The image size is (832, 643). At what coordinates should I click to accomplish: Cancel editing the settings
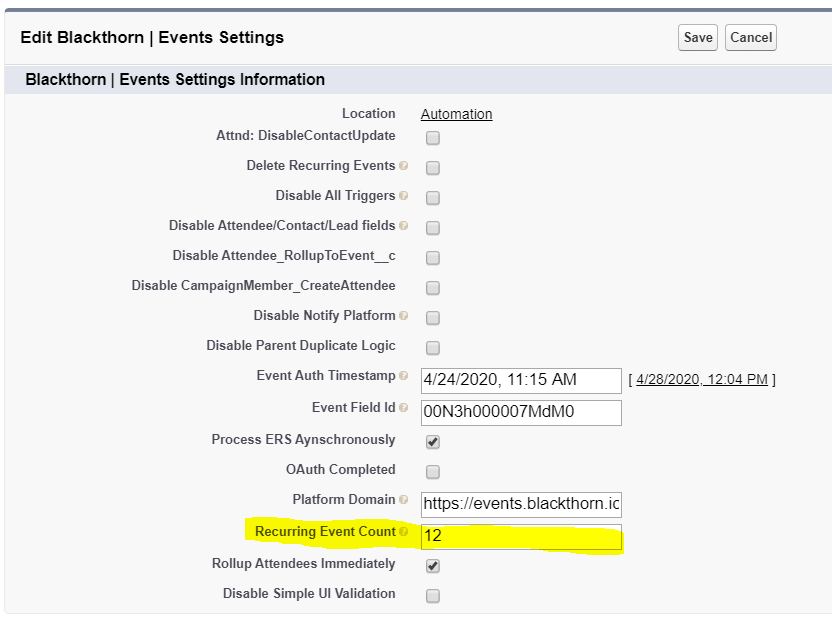(751, 38)
